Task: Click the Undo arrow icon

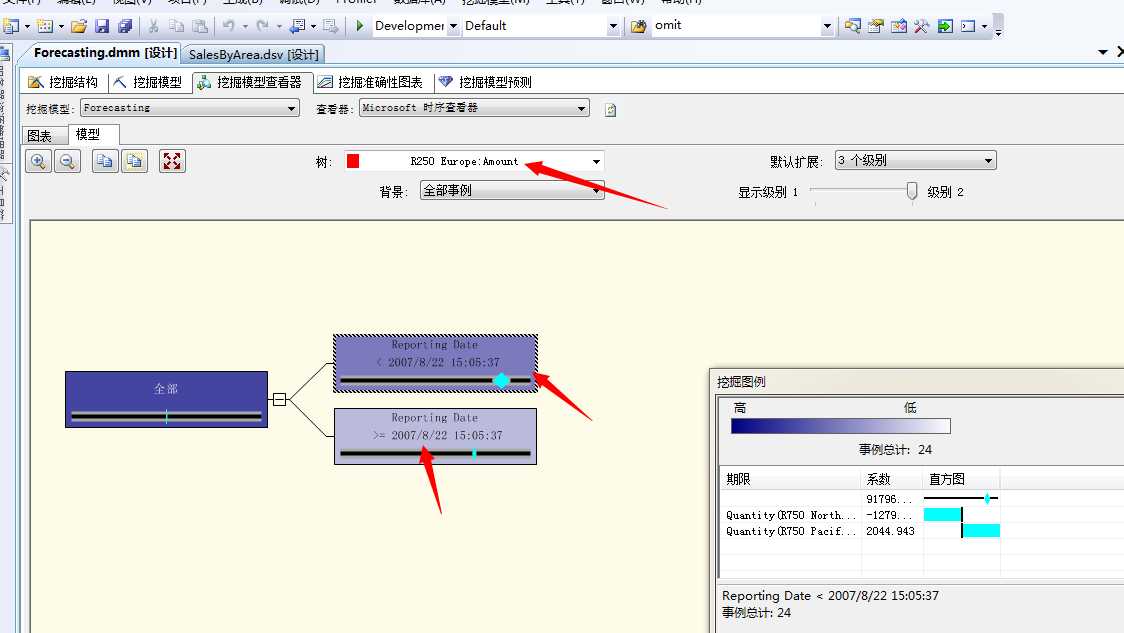Action: coord(229,26)
